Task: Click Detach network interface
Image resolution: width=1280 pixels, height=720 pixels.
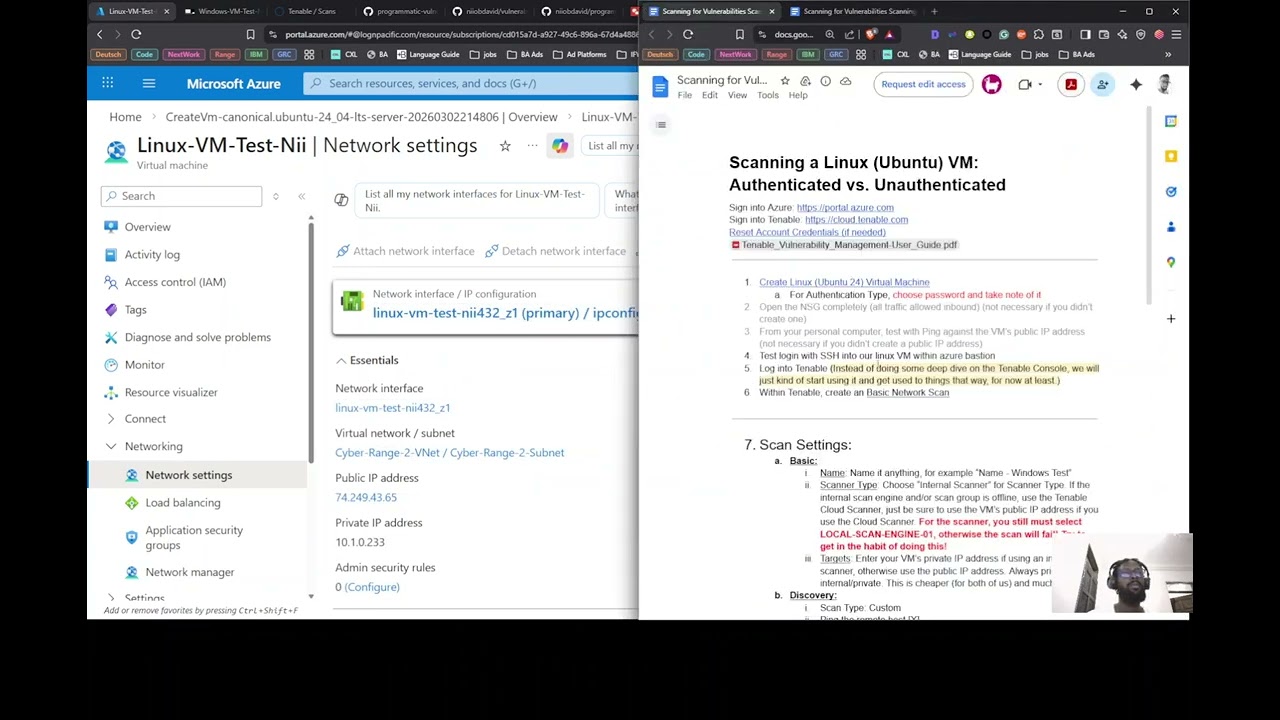Action: pyautogui.click(x=555, y=251)
